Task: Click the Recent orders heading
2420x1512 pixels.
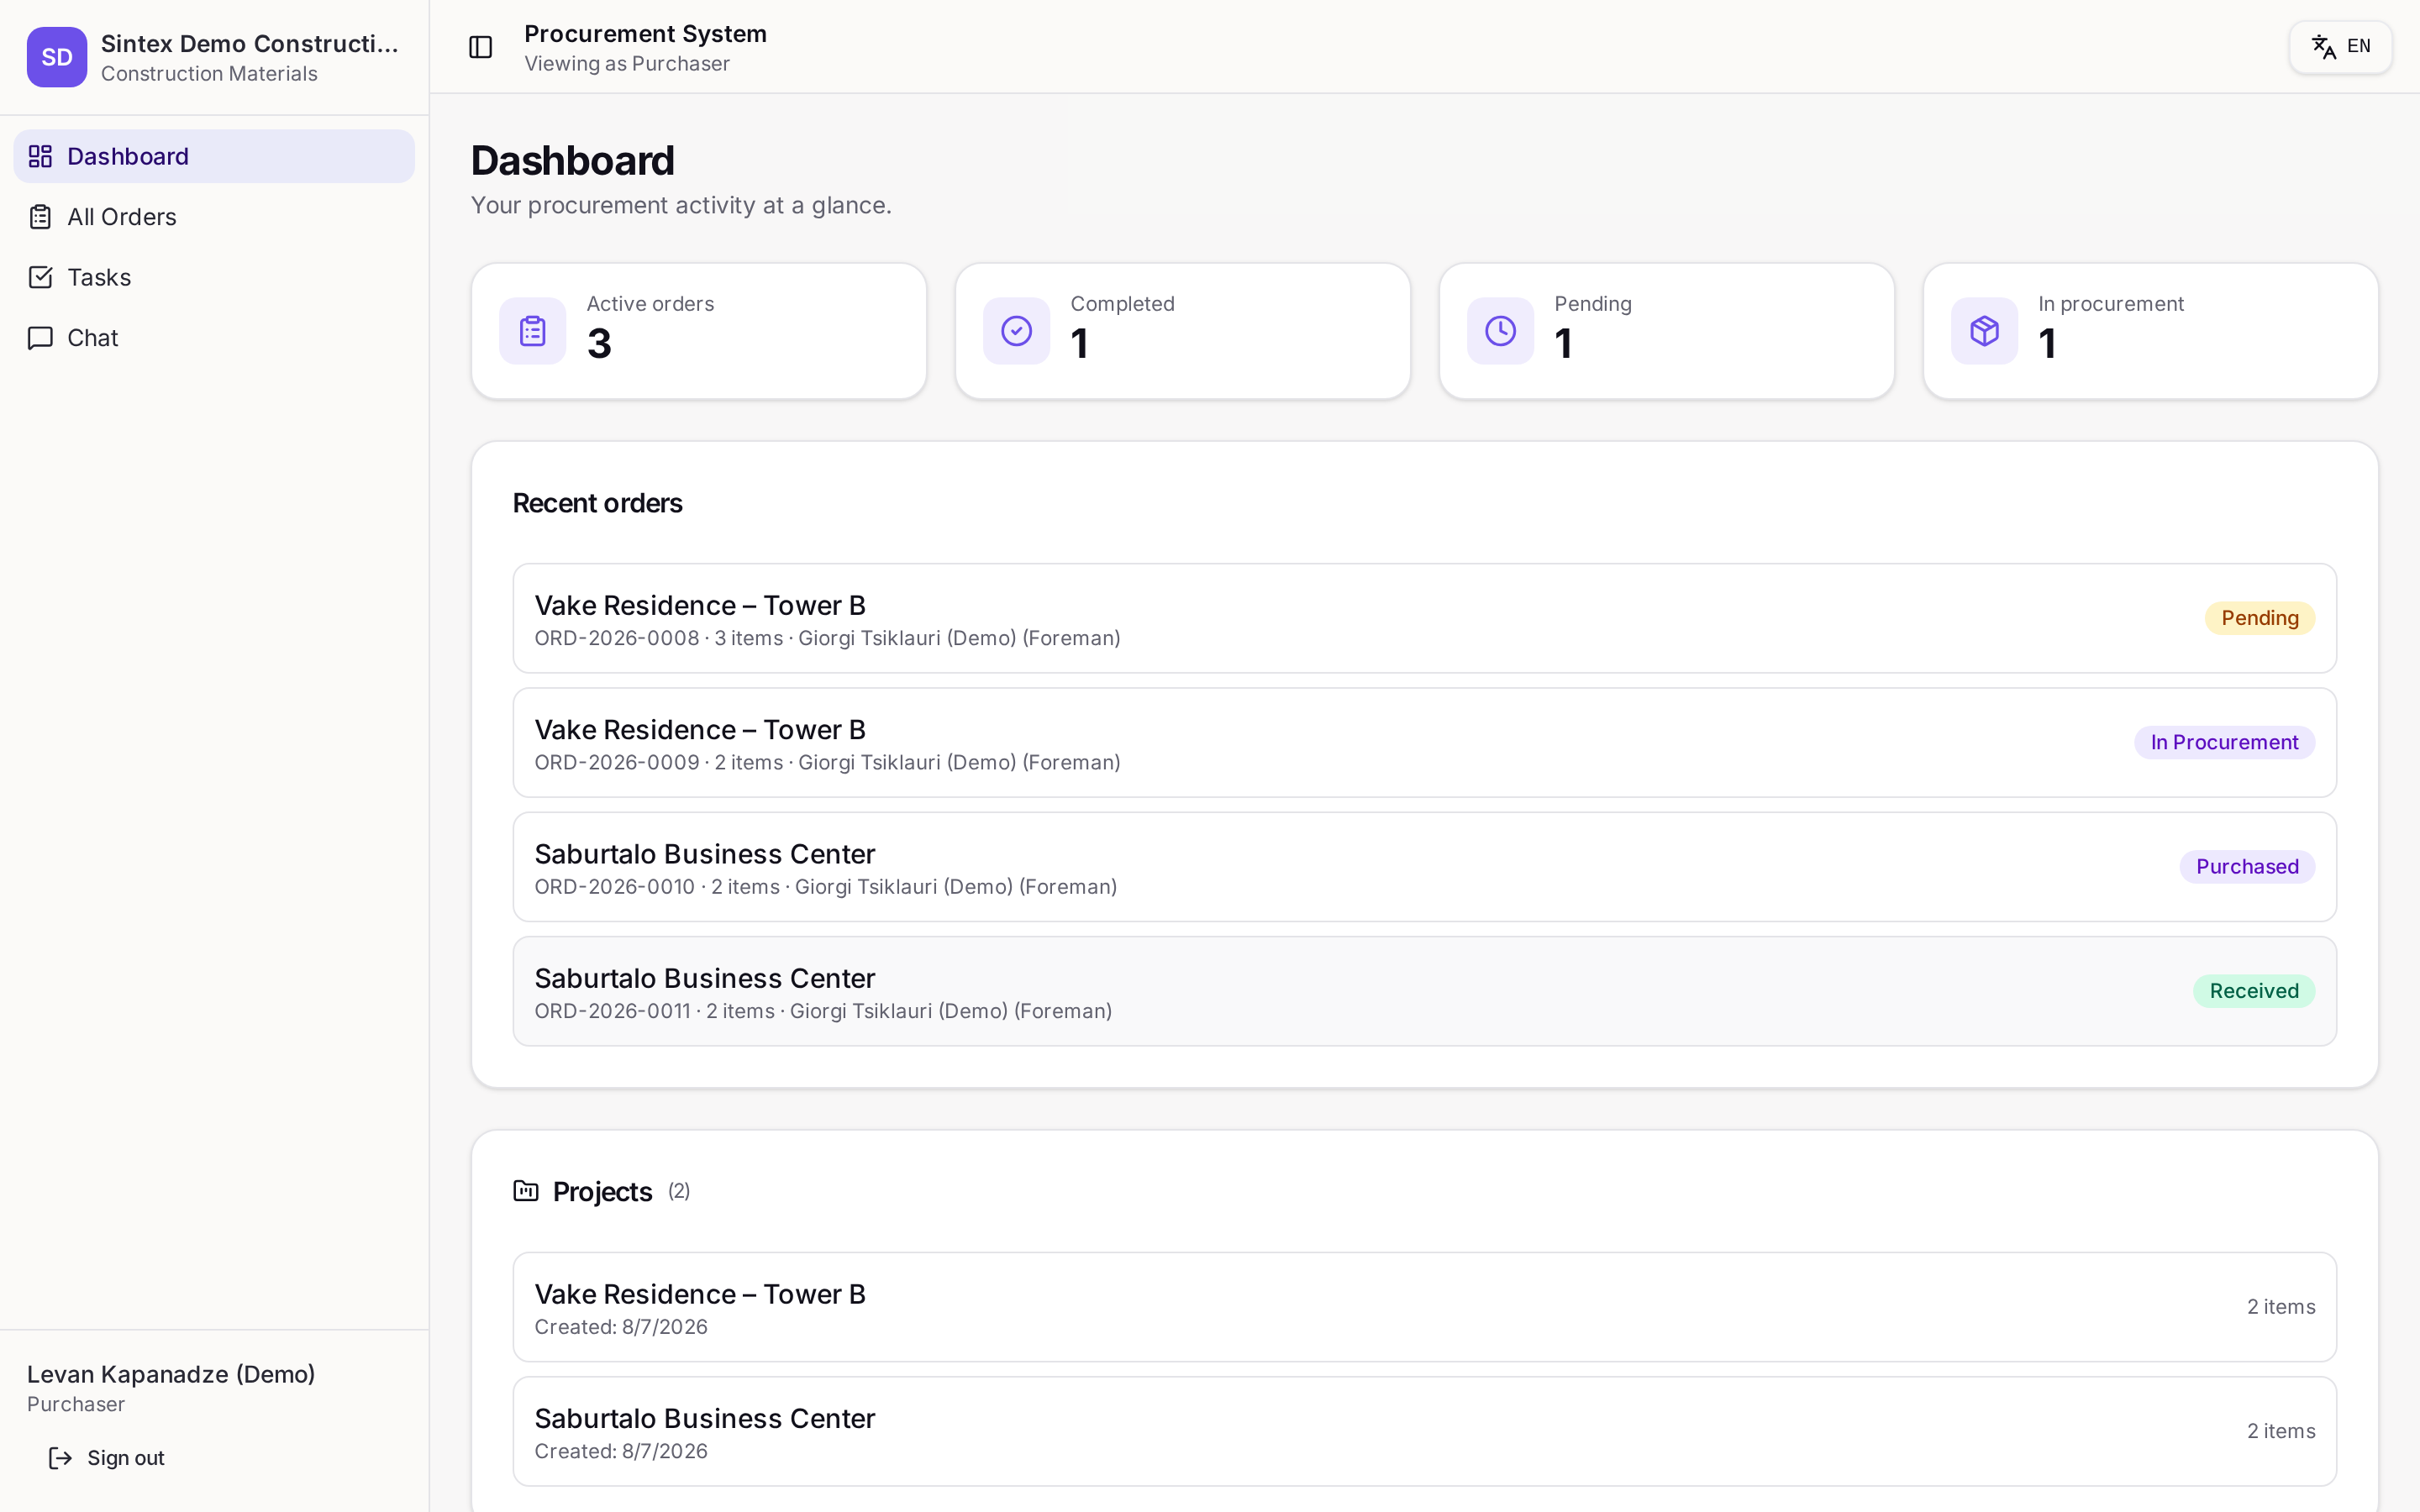Action: [x=597, y=503]
